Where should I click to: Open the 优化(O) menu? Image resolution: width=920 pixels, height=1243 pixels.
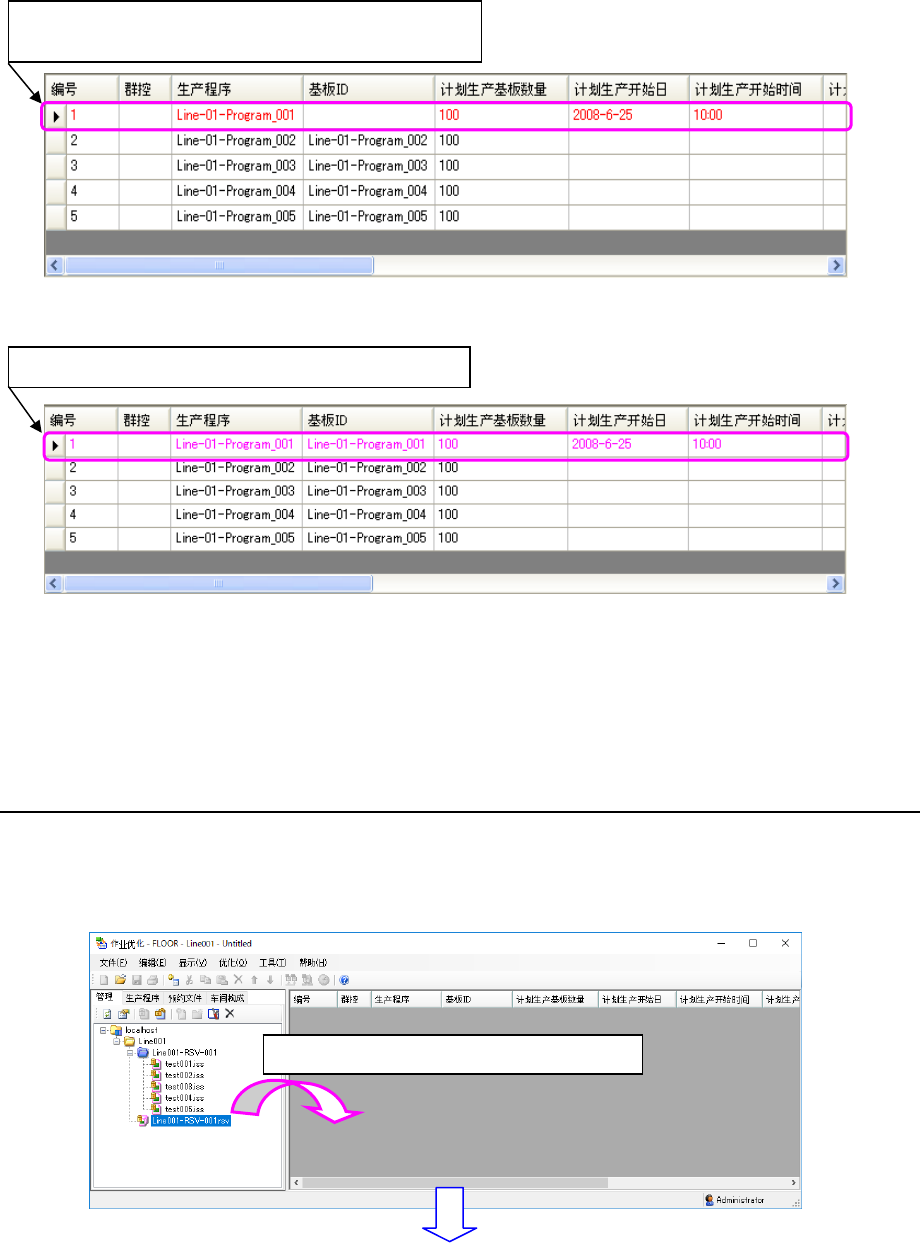coord(232,963)
